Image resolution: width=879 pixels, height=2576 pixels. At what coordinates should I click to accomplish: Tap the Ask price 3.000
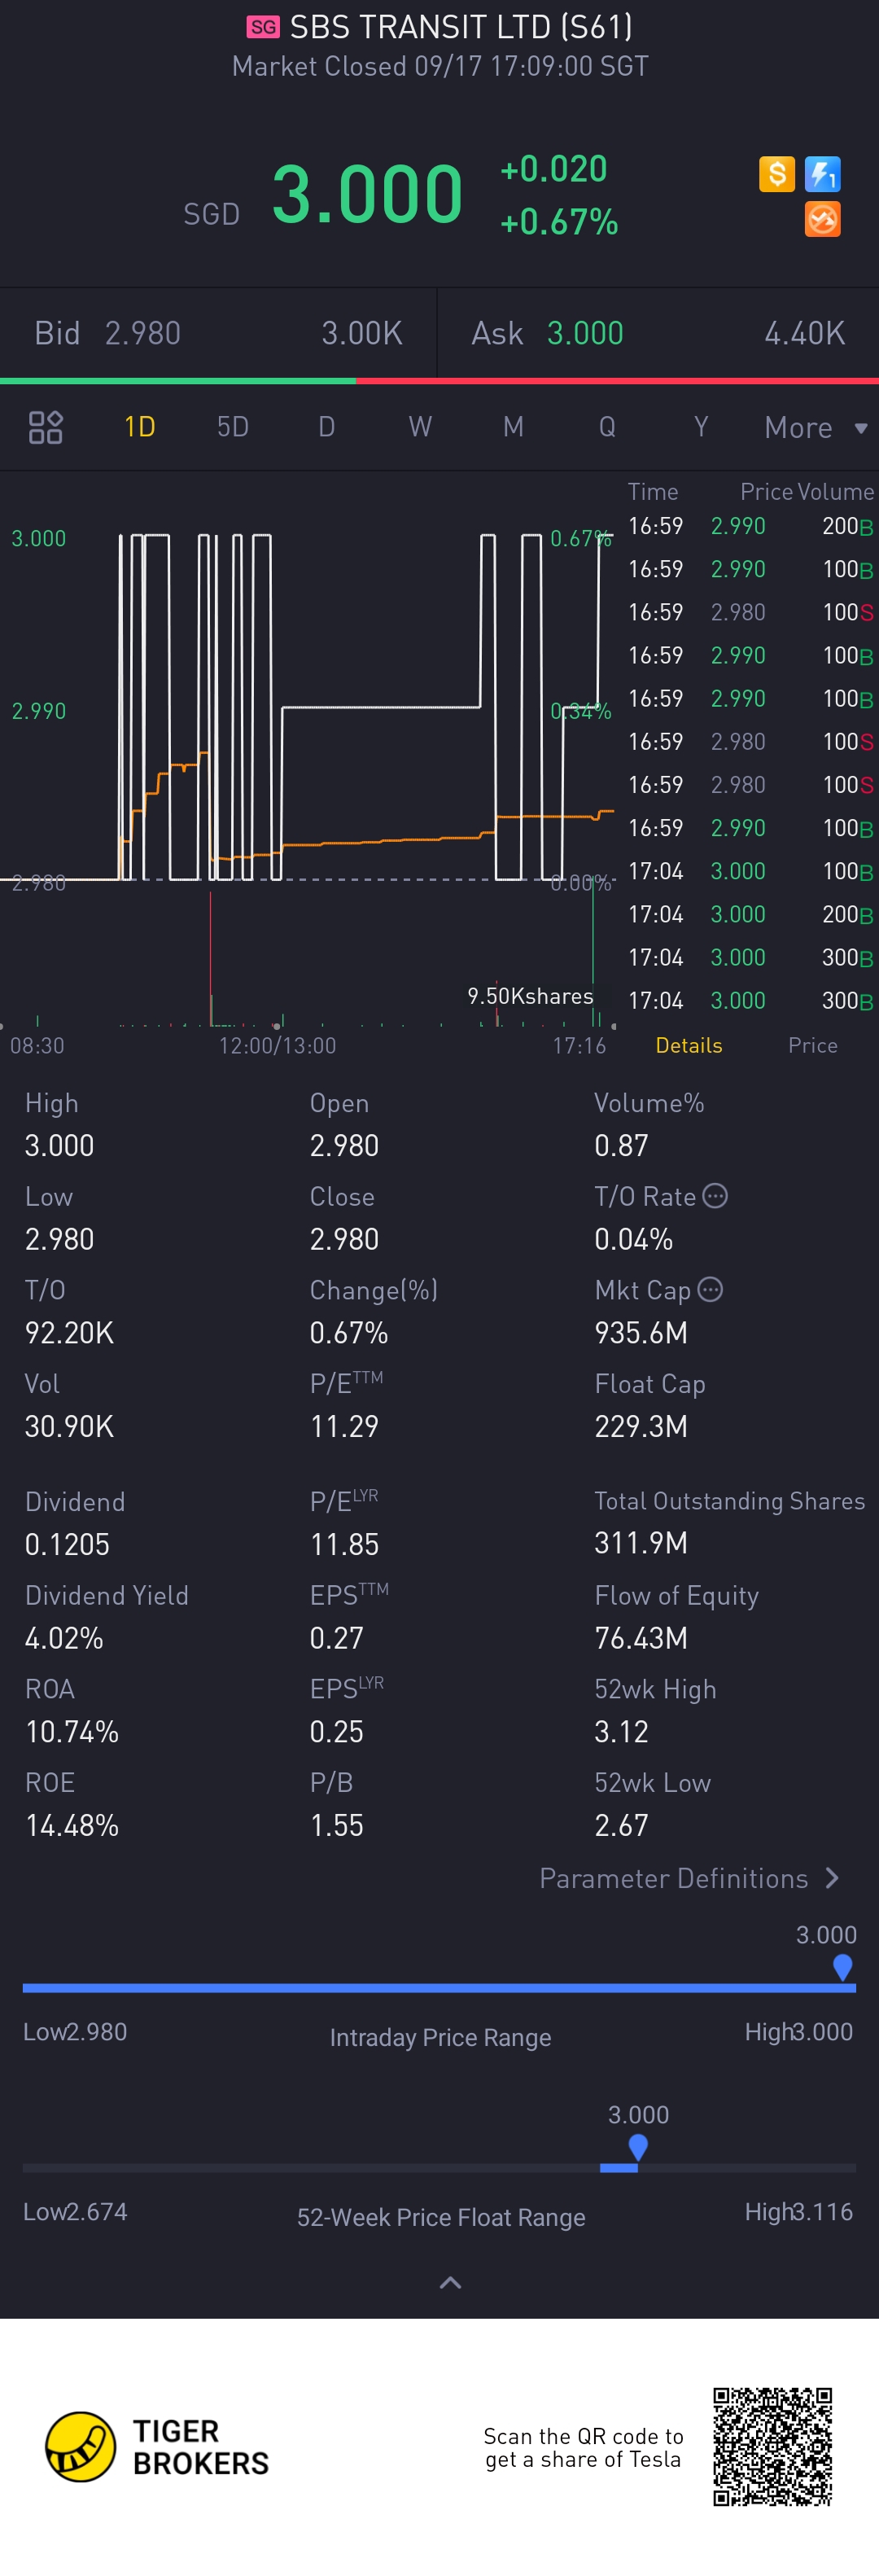585,333
